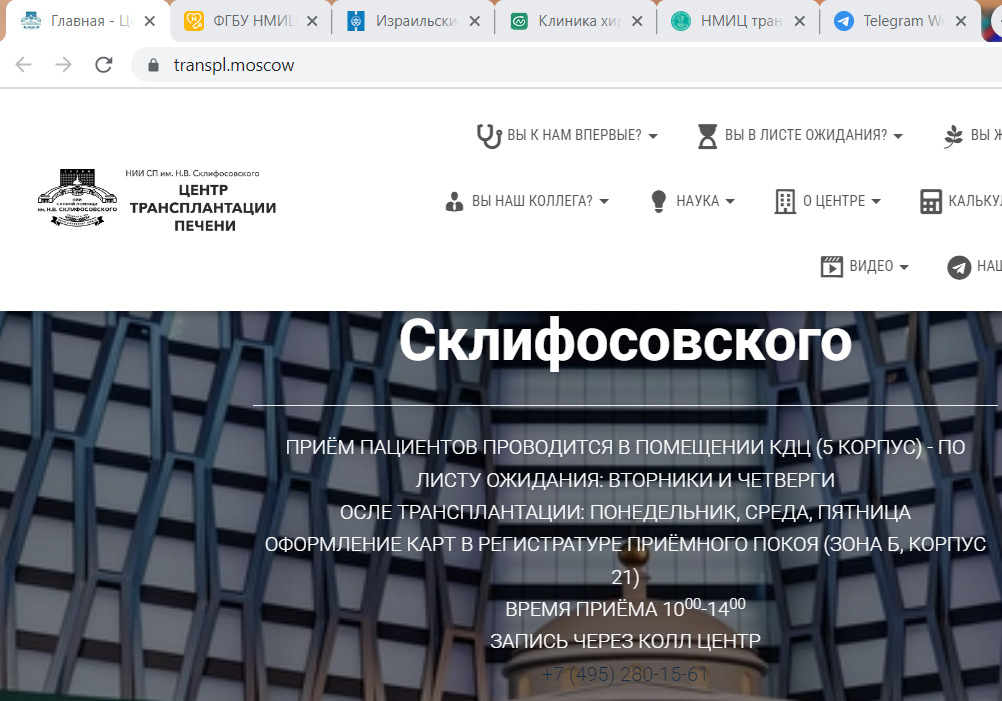Click the НИИ СП им. Н.В. Склифосовского caption
The image size is (1002, 701).
tap(192, 173)
